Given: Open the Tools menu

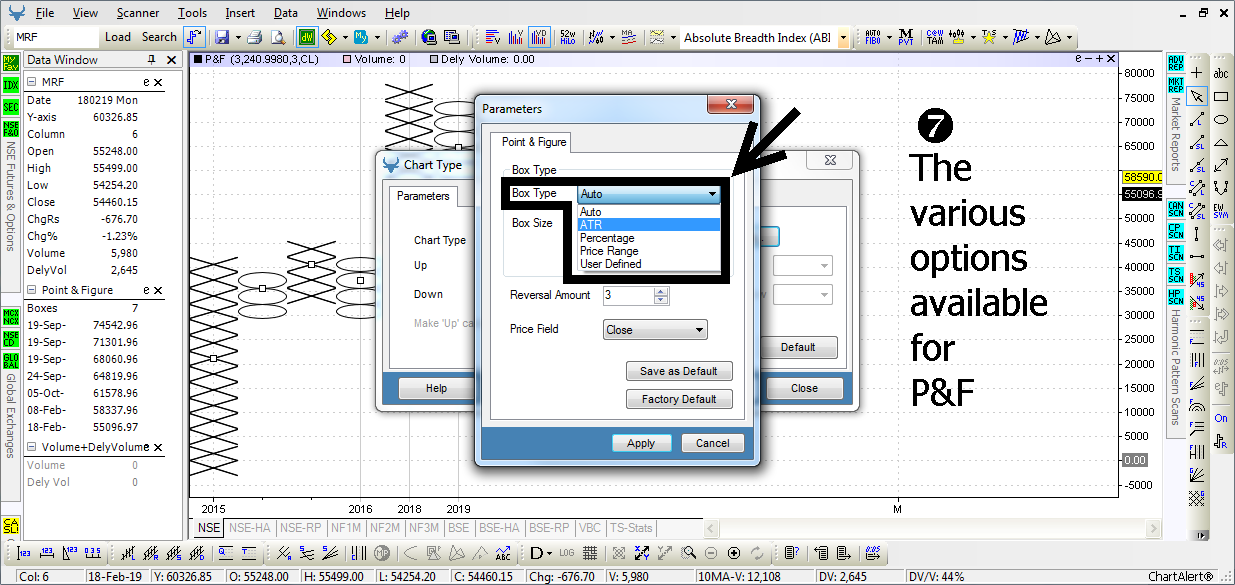Looking at the screenshot, I should (193, 13).
